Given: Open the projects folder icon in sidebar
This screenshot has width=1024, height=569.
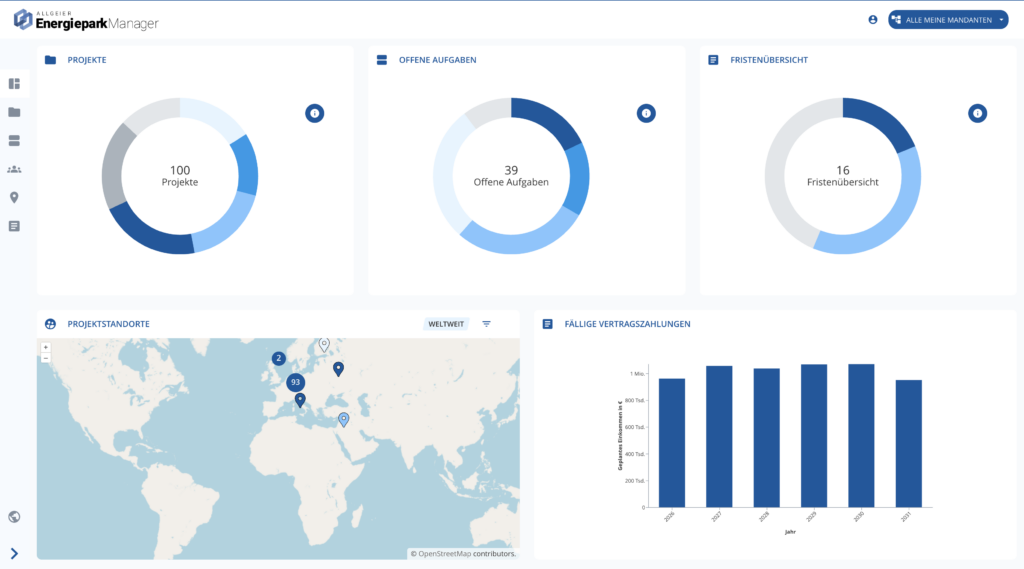Looking at the screenshot, I should (x=14, y=112).
